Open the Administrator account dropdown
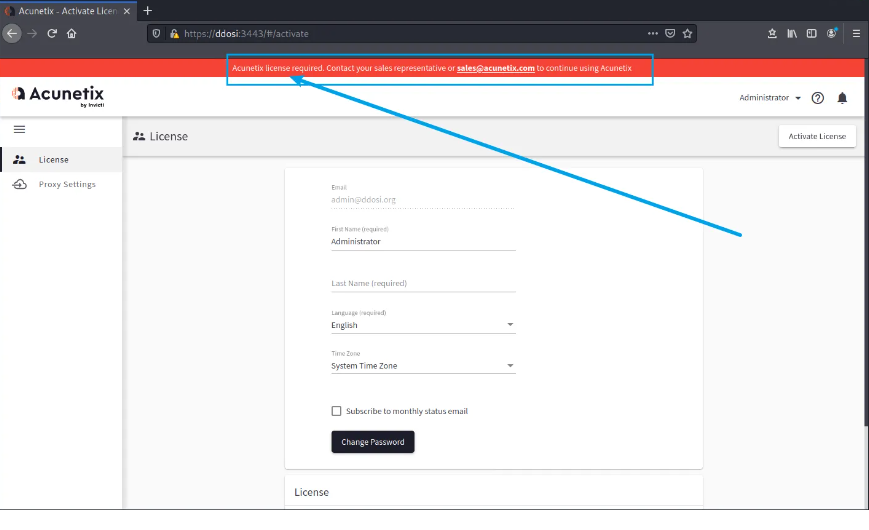869x530 pixels. pos(770,98)
